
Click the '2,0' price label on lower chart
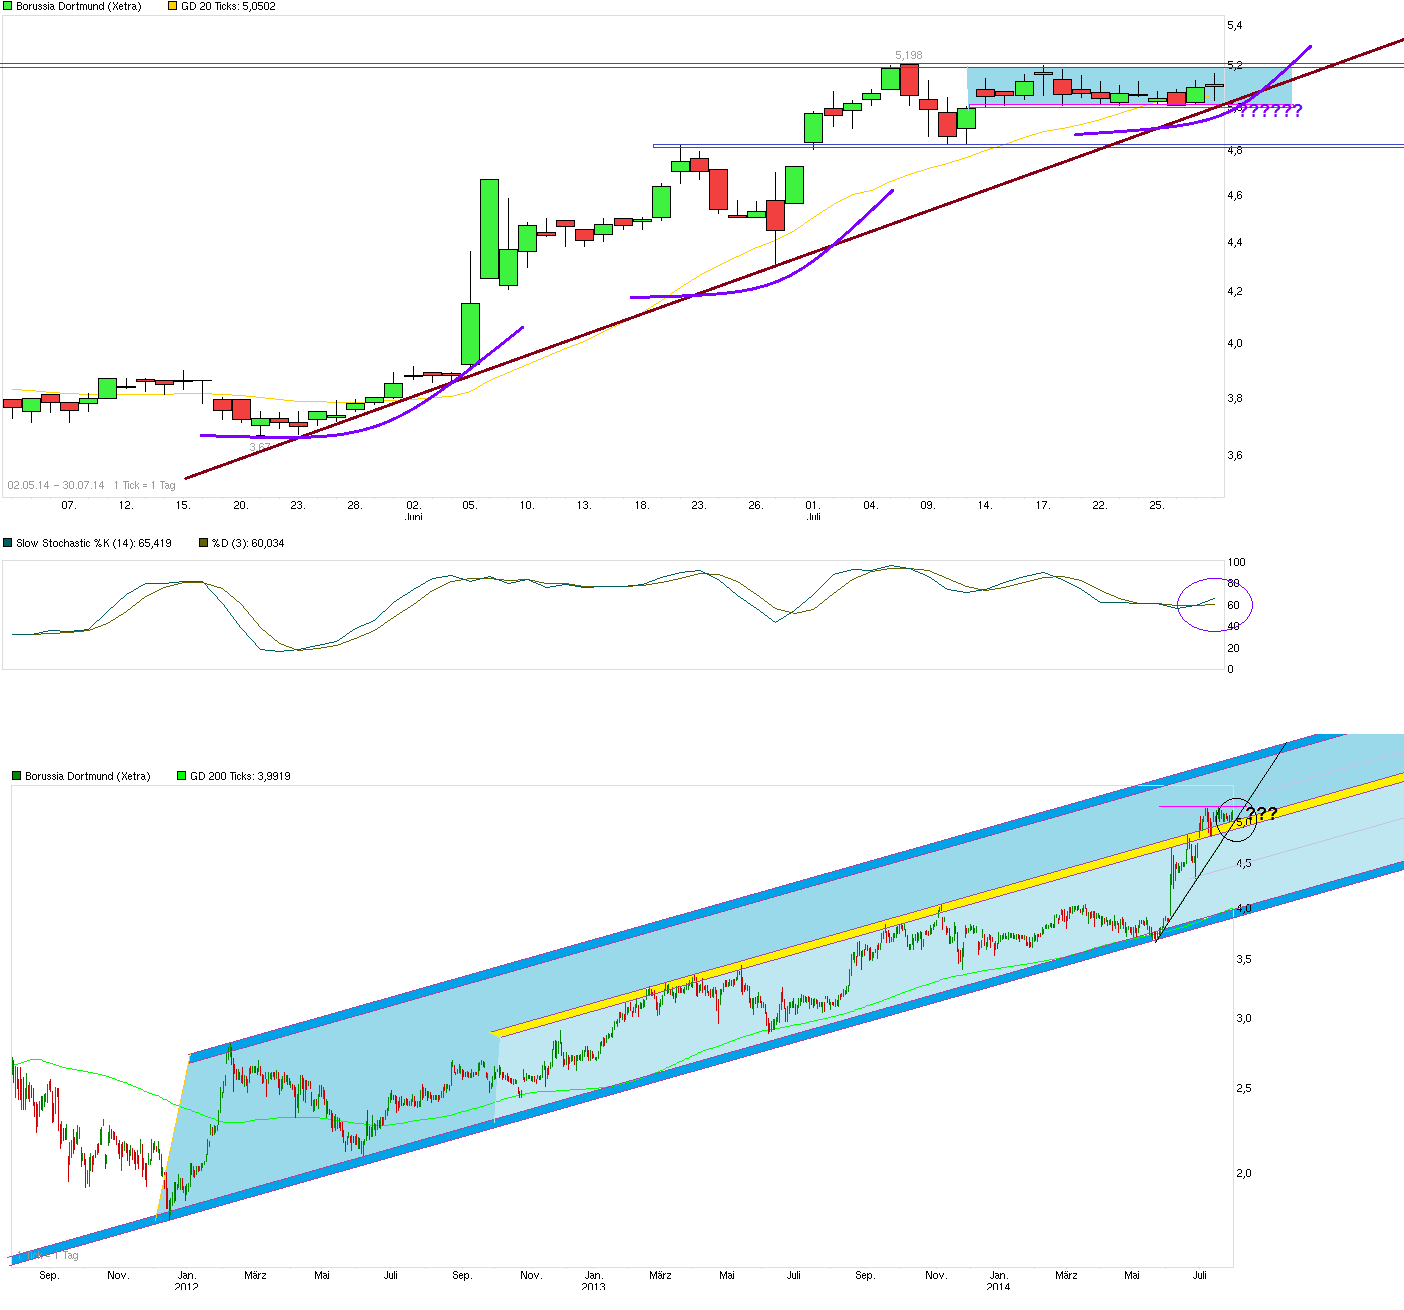(1244, 1173)
